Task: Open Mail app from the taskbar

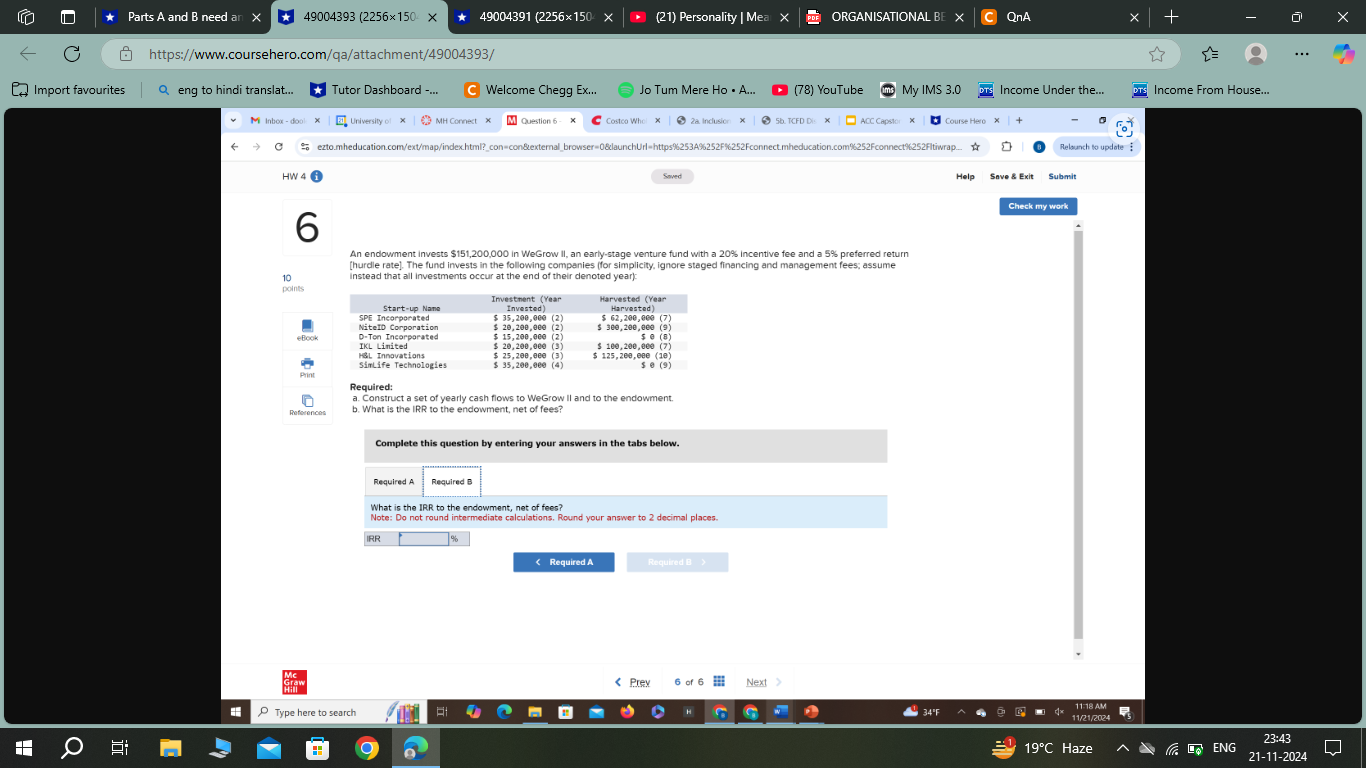Action: point(269,748)
